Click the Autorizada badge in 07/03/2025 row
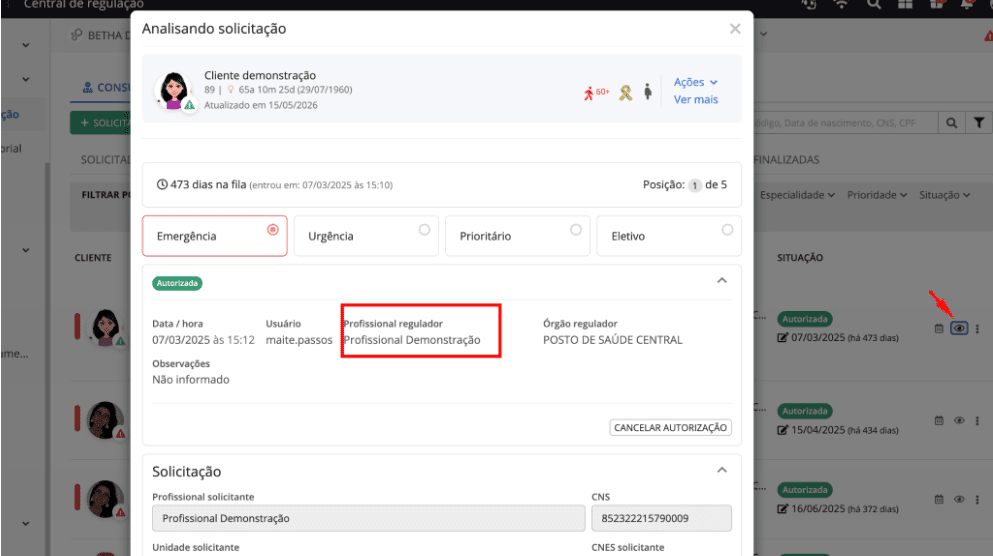 pyautogui.click(x=804, y=319)
